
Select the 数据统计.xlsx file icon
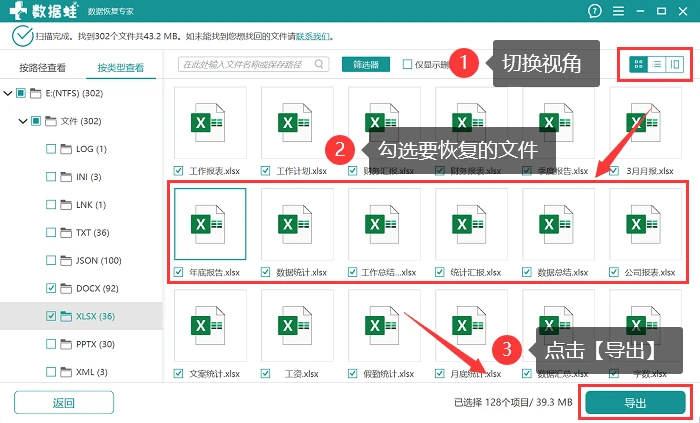point(297,224)
